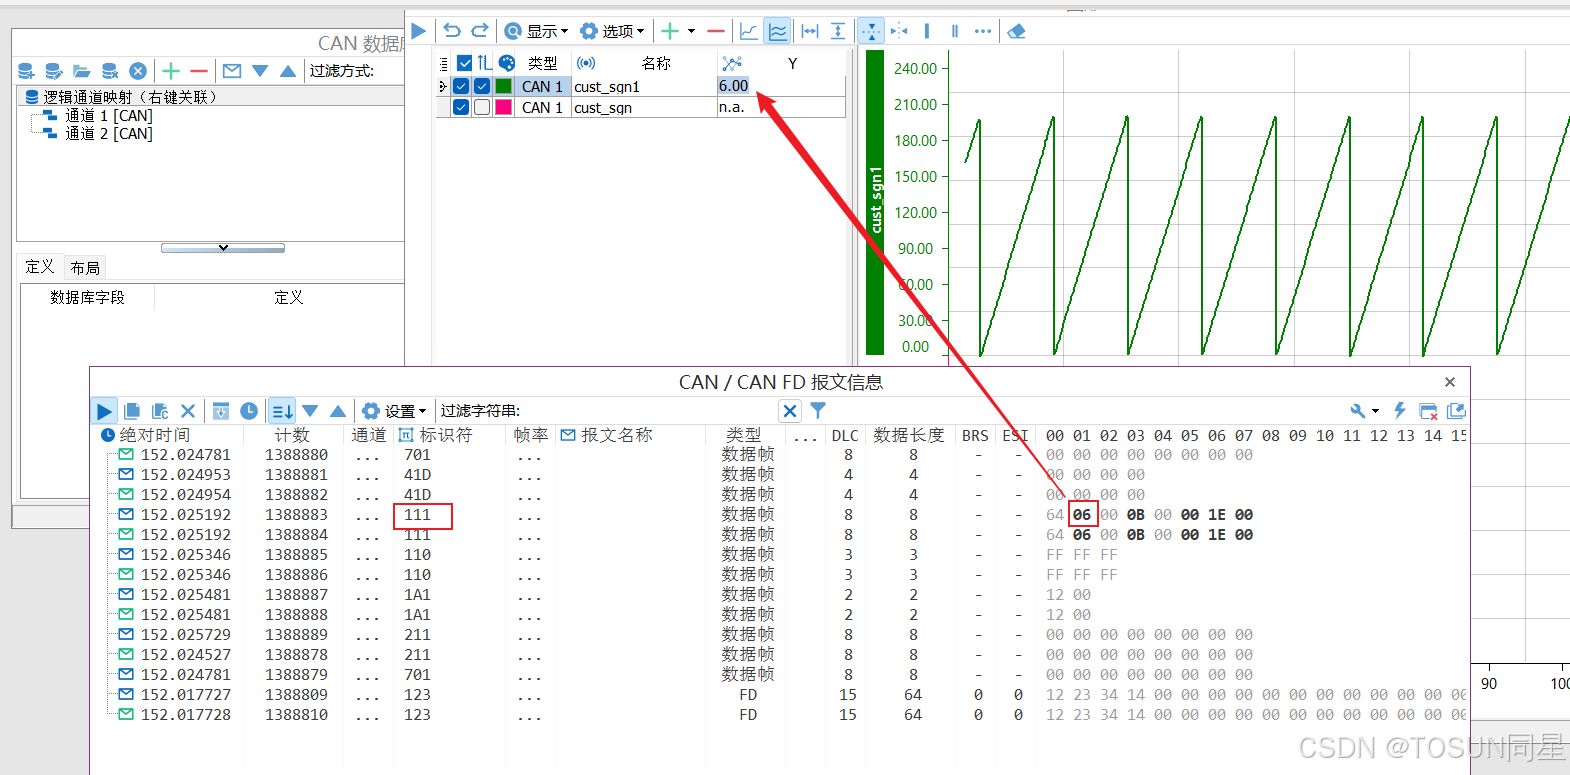Start message trace play button
Image resolution: width=1570 pixels, height=775 pixels.
[x=104, y=411]
